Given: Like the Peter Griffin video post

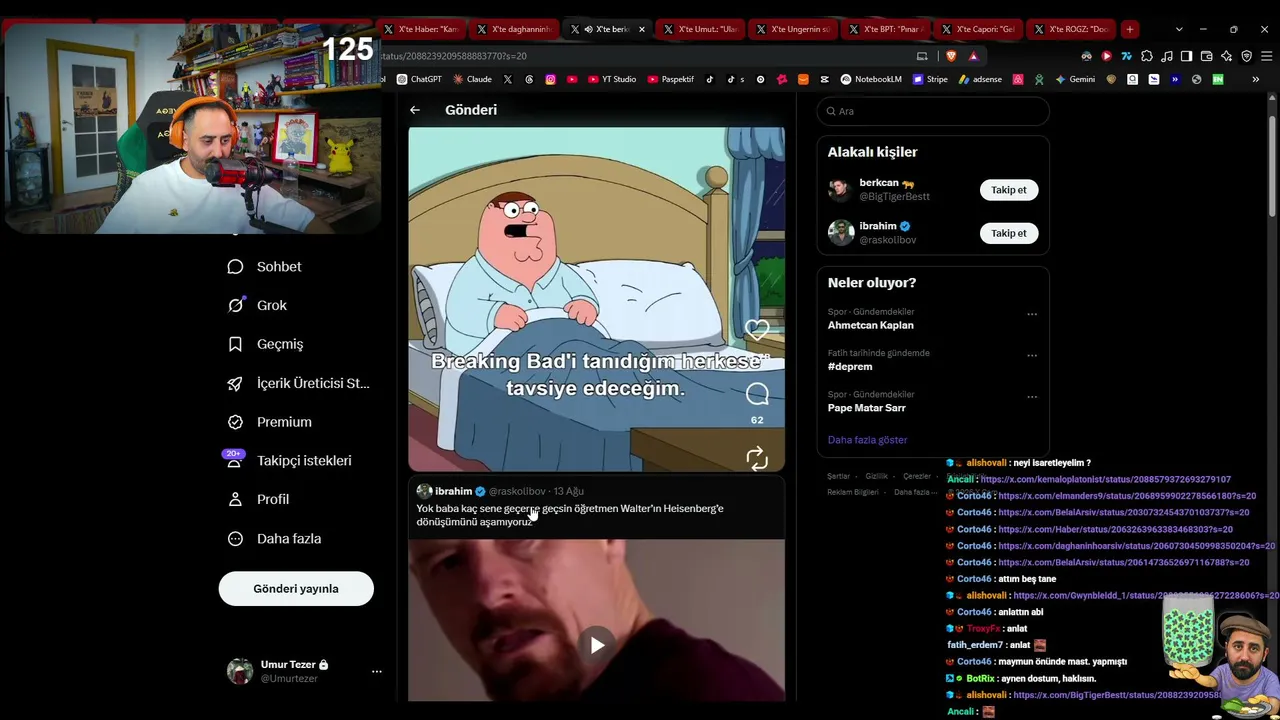Looking at the screenshot, I should pos(757,329).
